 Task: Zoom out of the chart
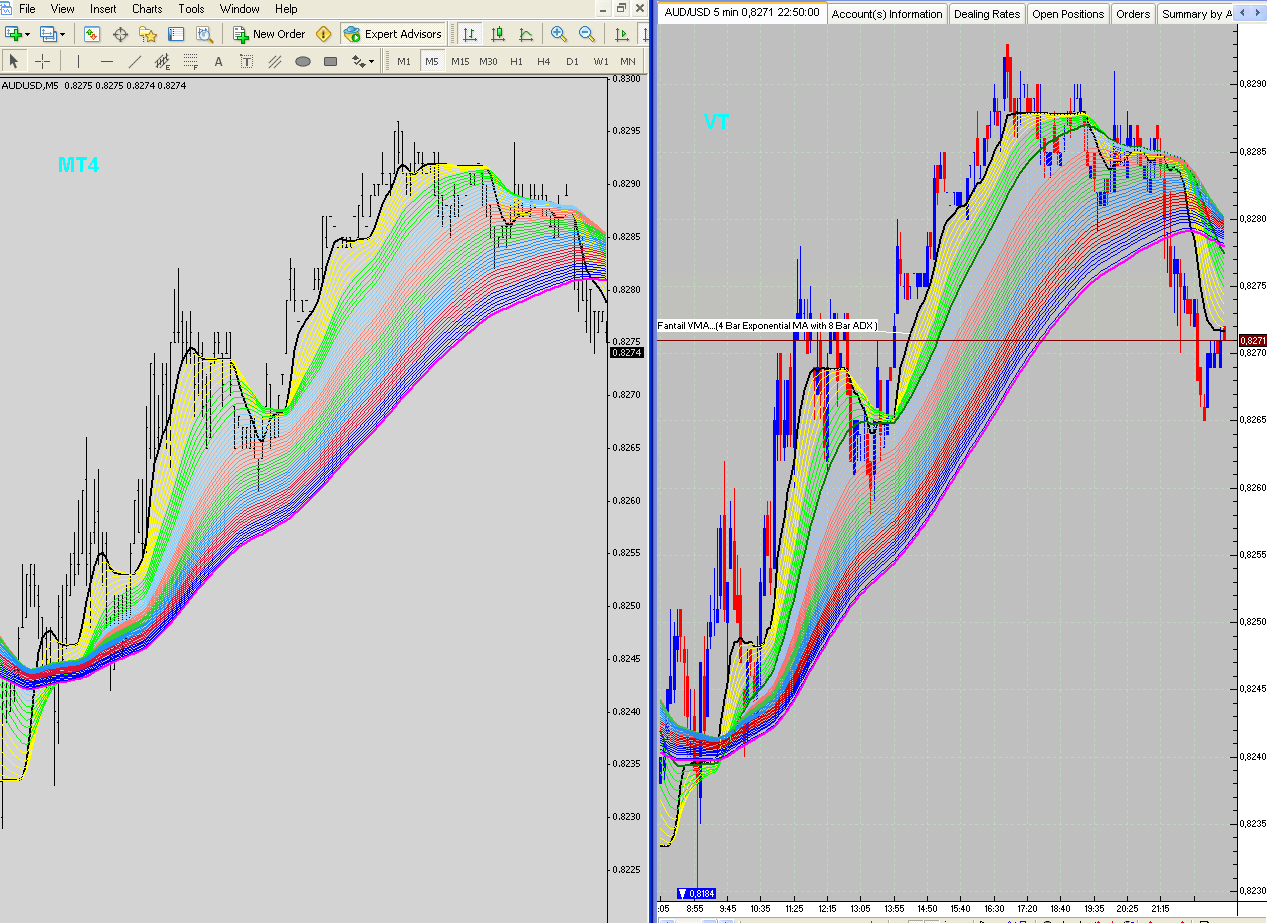tap(586, 34)
